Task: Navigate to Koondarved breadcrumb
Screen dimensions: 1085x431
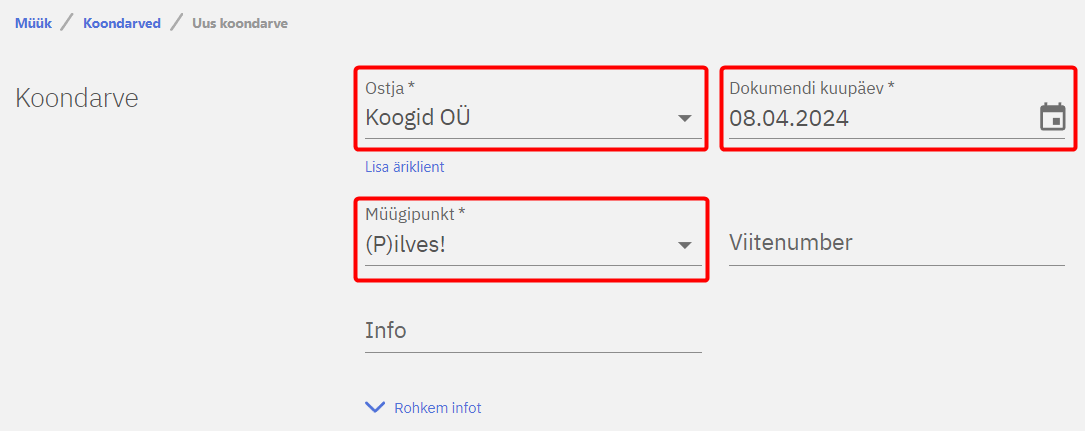Action: click(122, 23)
